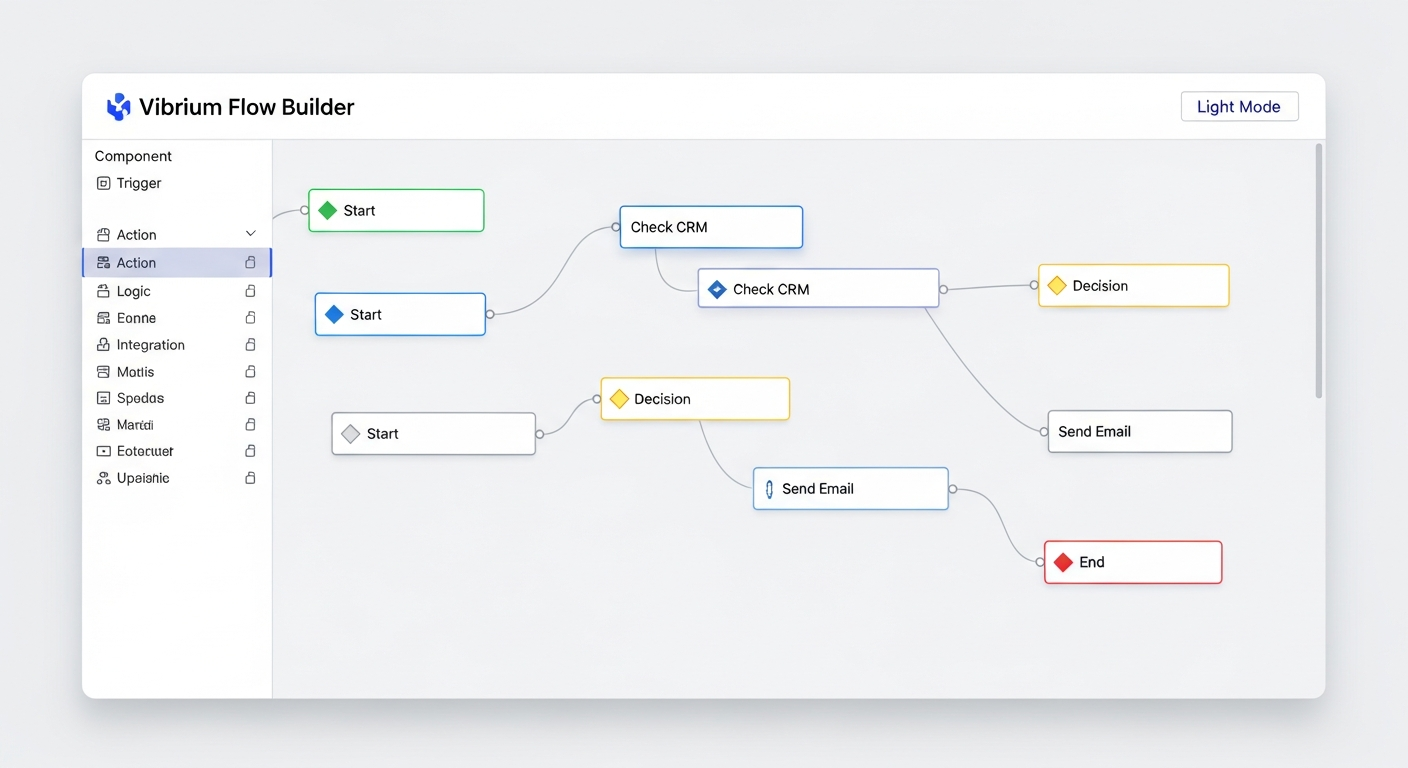The width and height of the screenshot is (1408, 768).
Task: Click the red diamond icon inside End node
Action: click(1063, 562)
